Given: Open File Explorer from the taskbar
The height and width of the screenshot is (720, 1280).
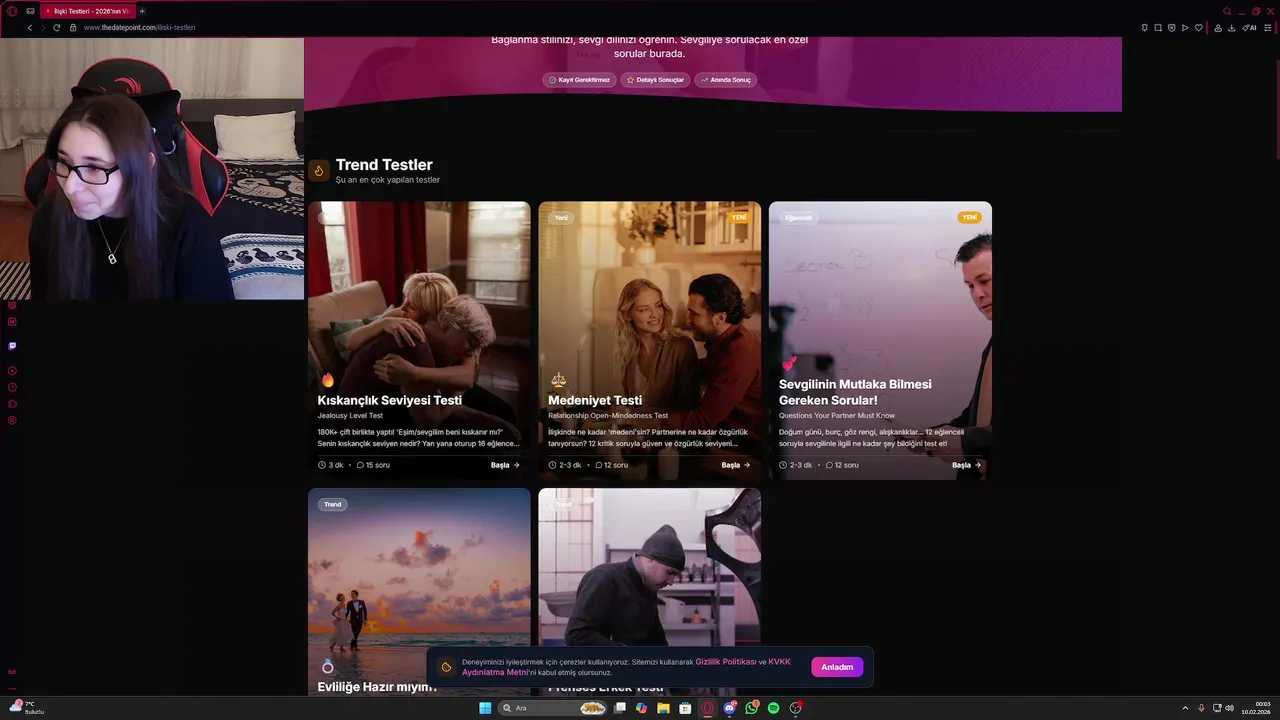Looking at the screenshot, I should coord(663,708).
